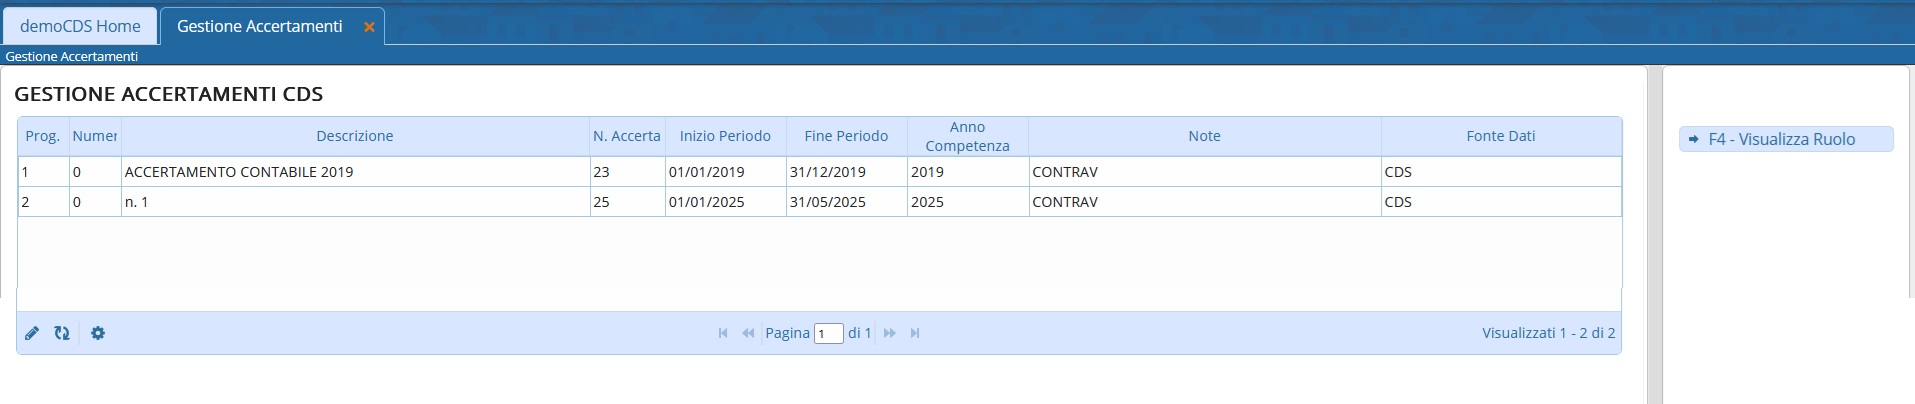The width and height of the screenshot is (1915, 404).
Task: Go to next page using pager icon
Action: point(889,333)
